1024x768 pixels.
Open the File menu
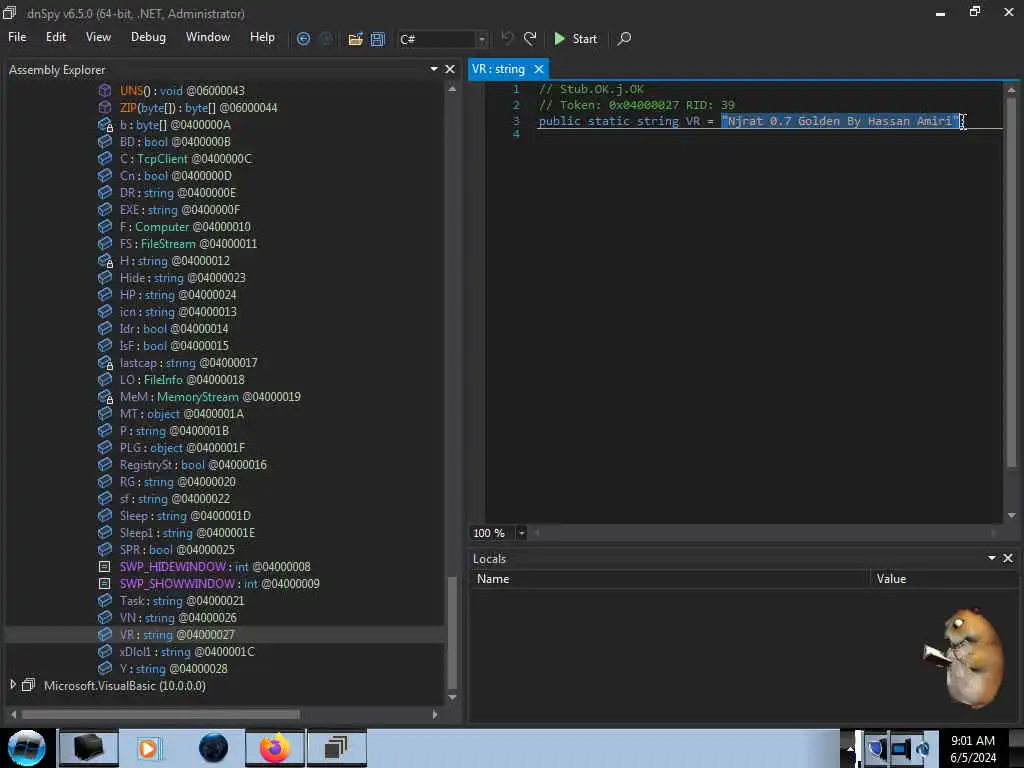click(17, 37)
